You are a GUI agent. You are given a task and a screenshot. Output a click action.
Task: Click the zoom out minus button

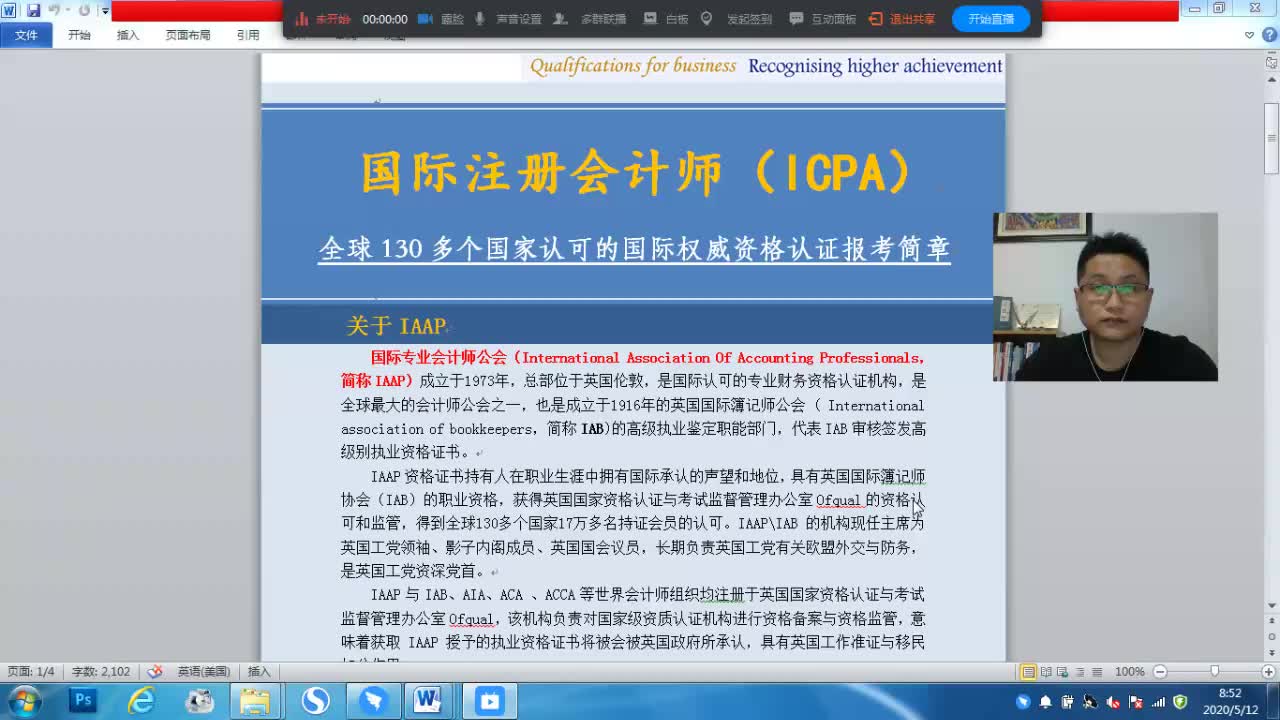(1160, 672)
